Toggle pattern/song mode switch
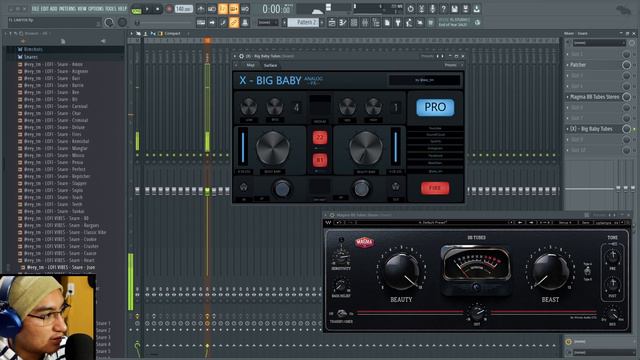 [136, 10]
